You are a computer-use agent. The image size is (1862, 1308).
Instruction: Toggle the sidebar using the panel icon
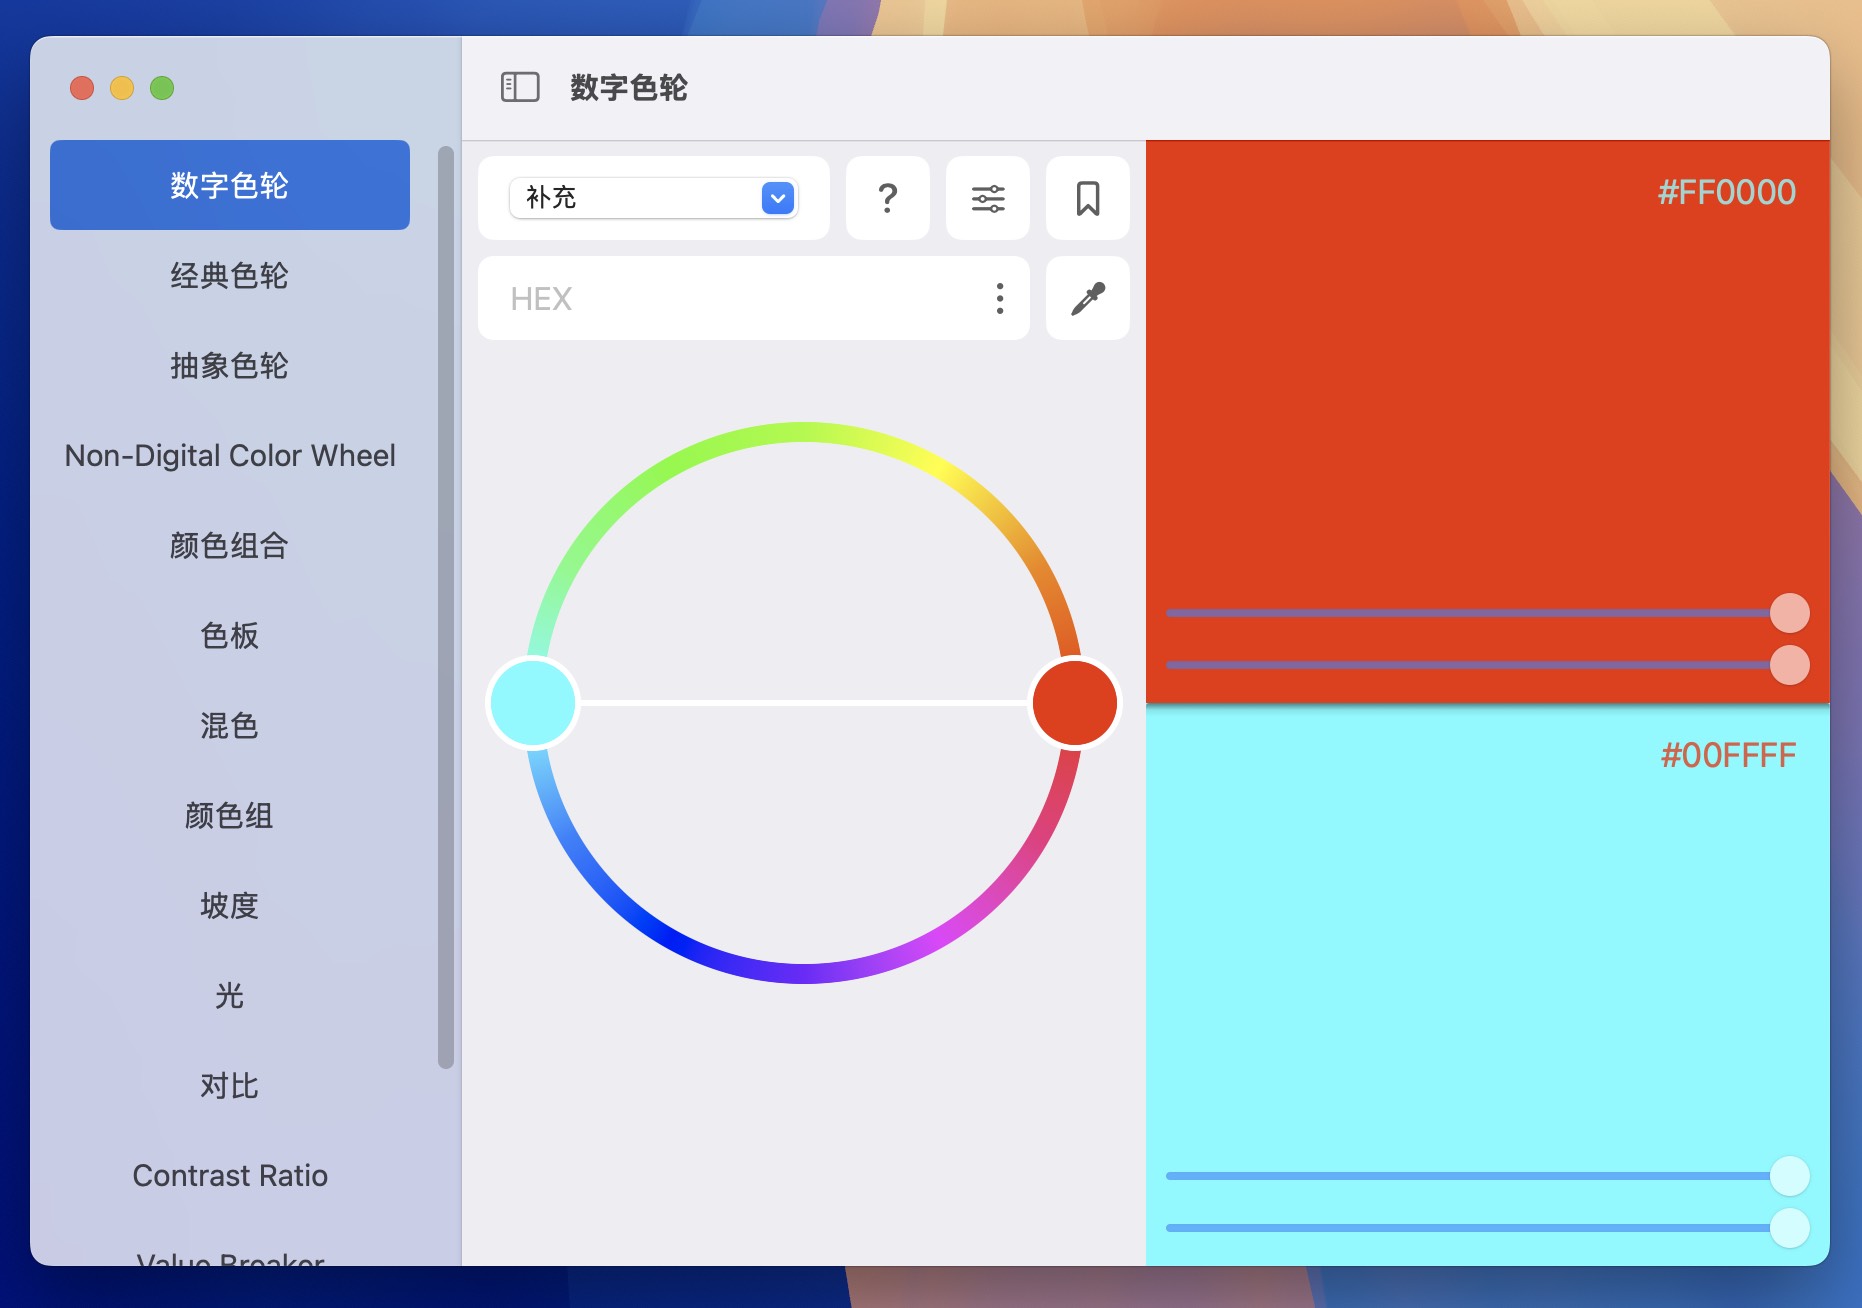point(519,86)
